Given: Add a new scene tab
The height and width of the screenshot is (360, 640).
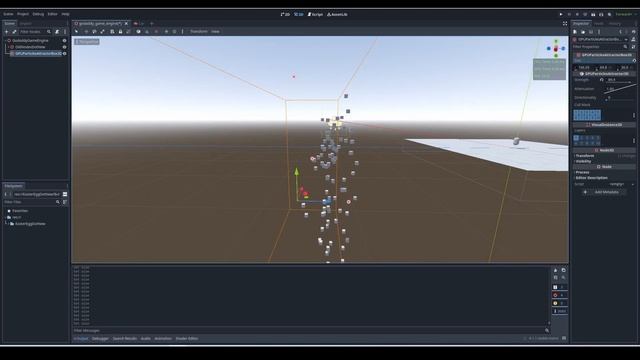Looking at the screenshot, I should (x=151, y=24).
